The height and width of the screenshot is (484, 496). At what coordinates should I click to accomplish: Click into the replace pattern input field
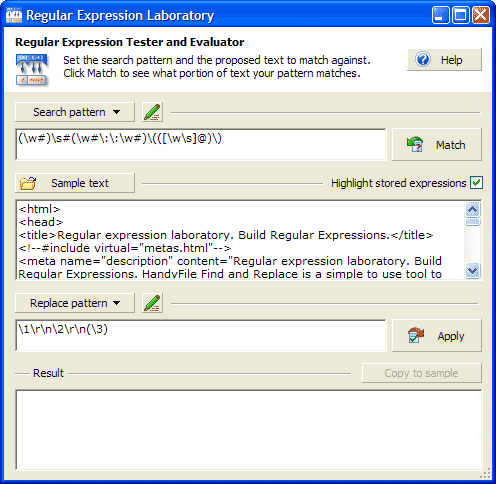point(201,335)
